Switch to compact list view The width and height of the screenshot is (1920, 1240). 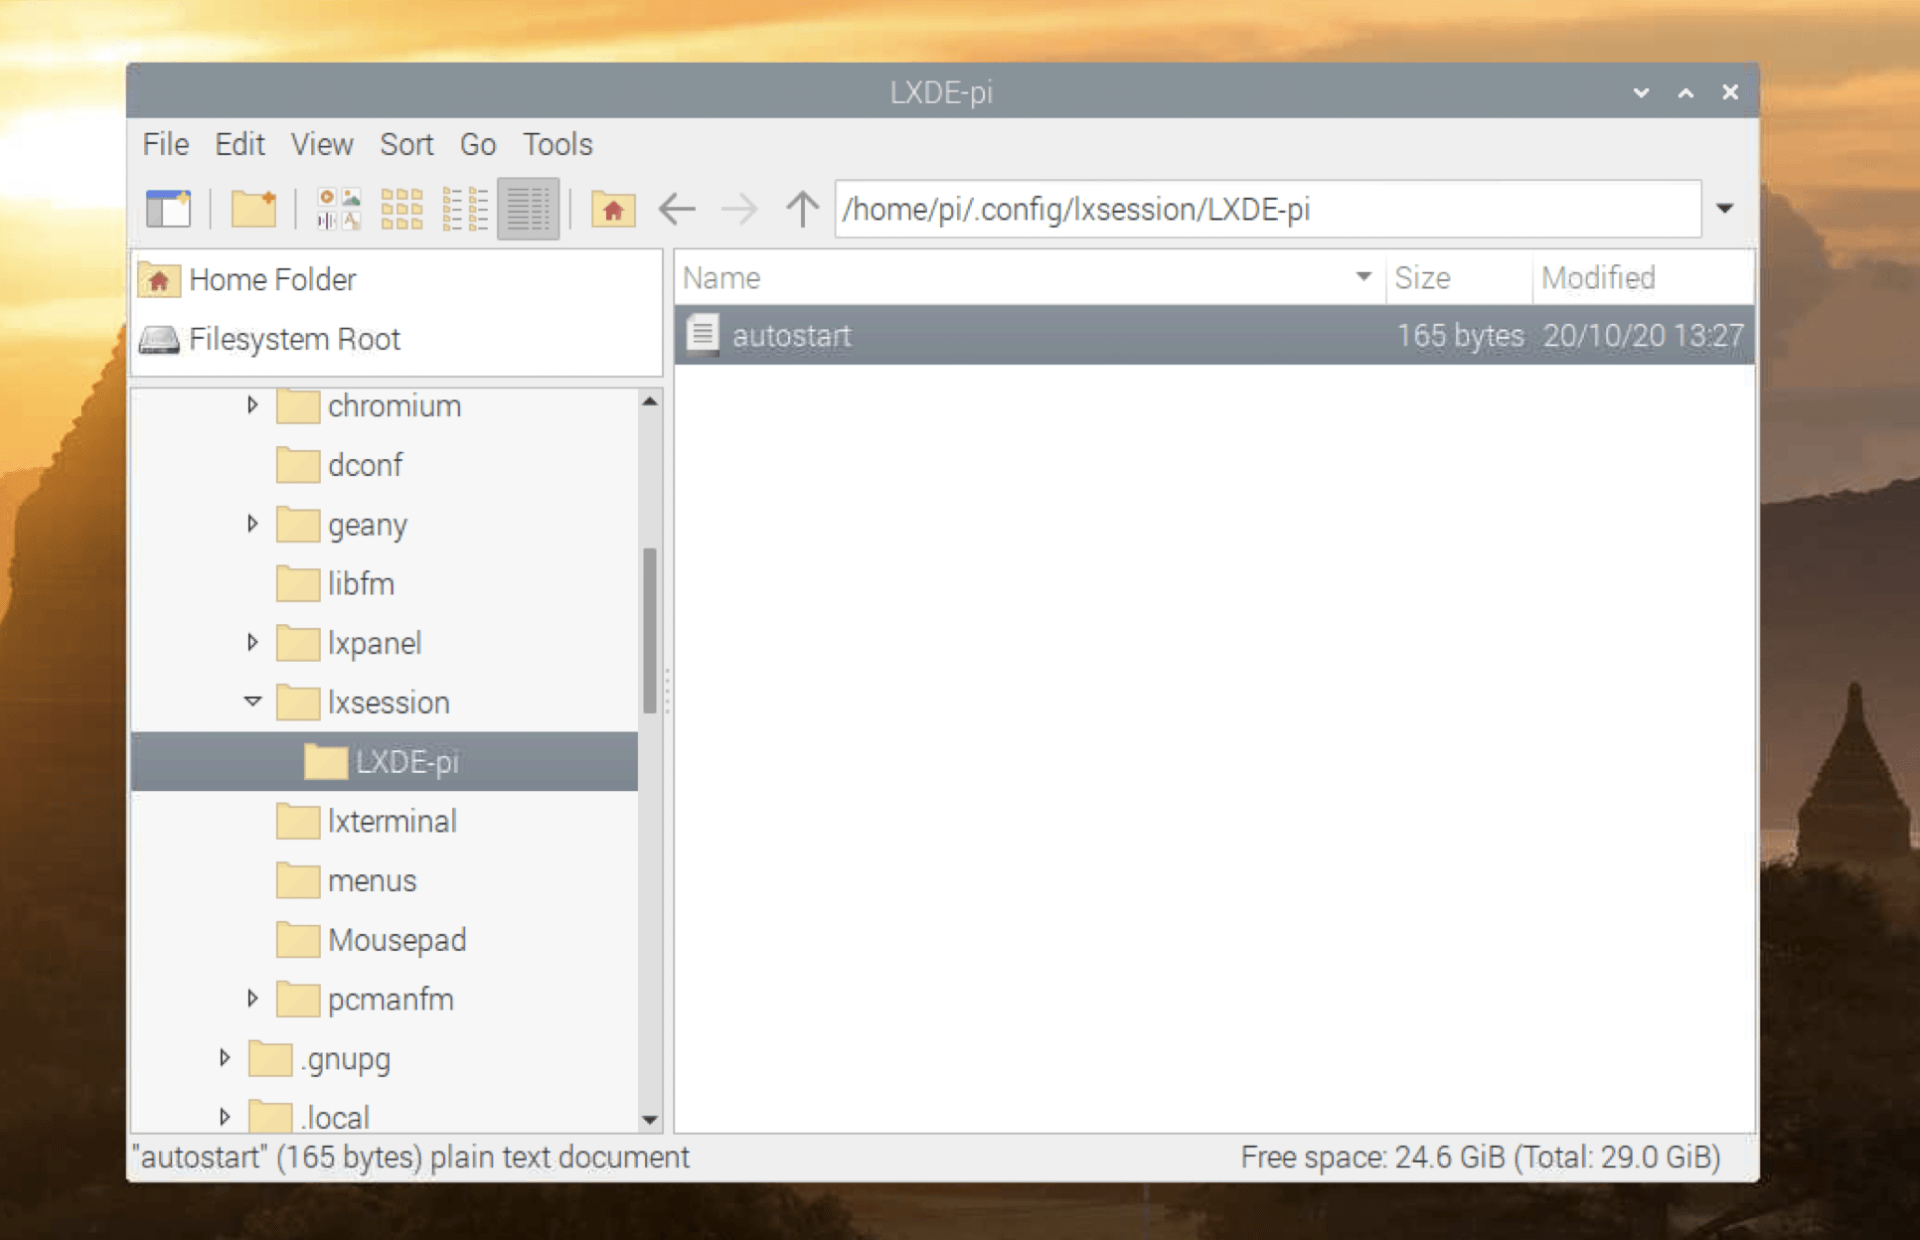[x=465, y=209]
